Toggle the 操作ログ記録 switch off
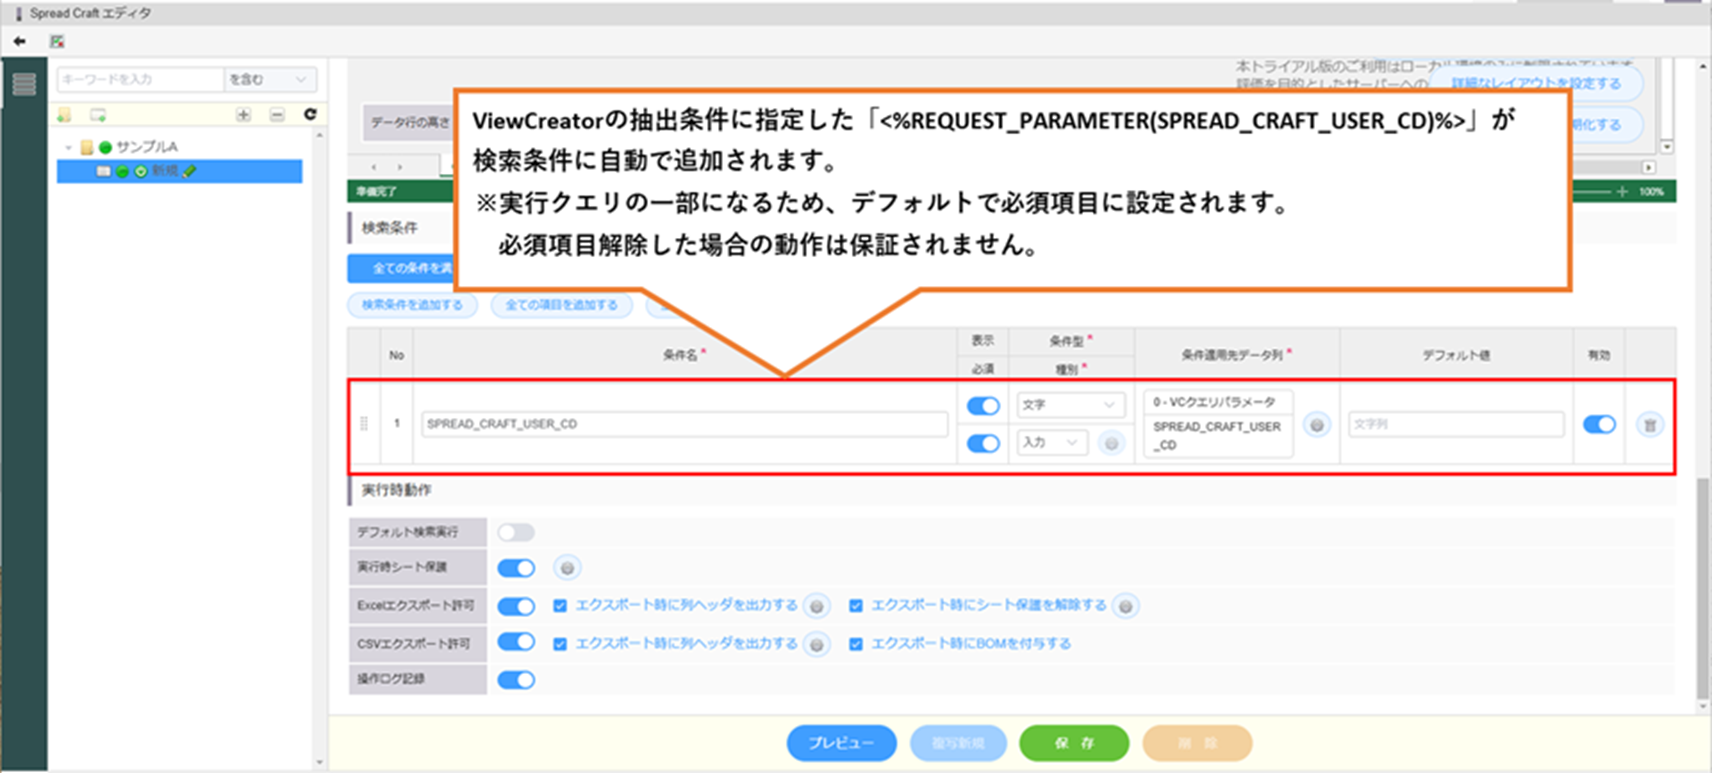1712x773 pixels. [x=516, y=680]
